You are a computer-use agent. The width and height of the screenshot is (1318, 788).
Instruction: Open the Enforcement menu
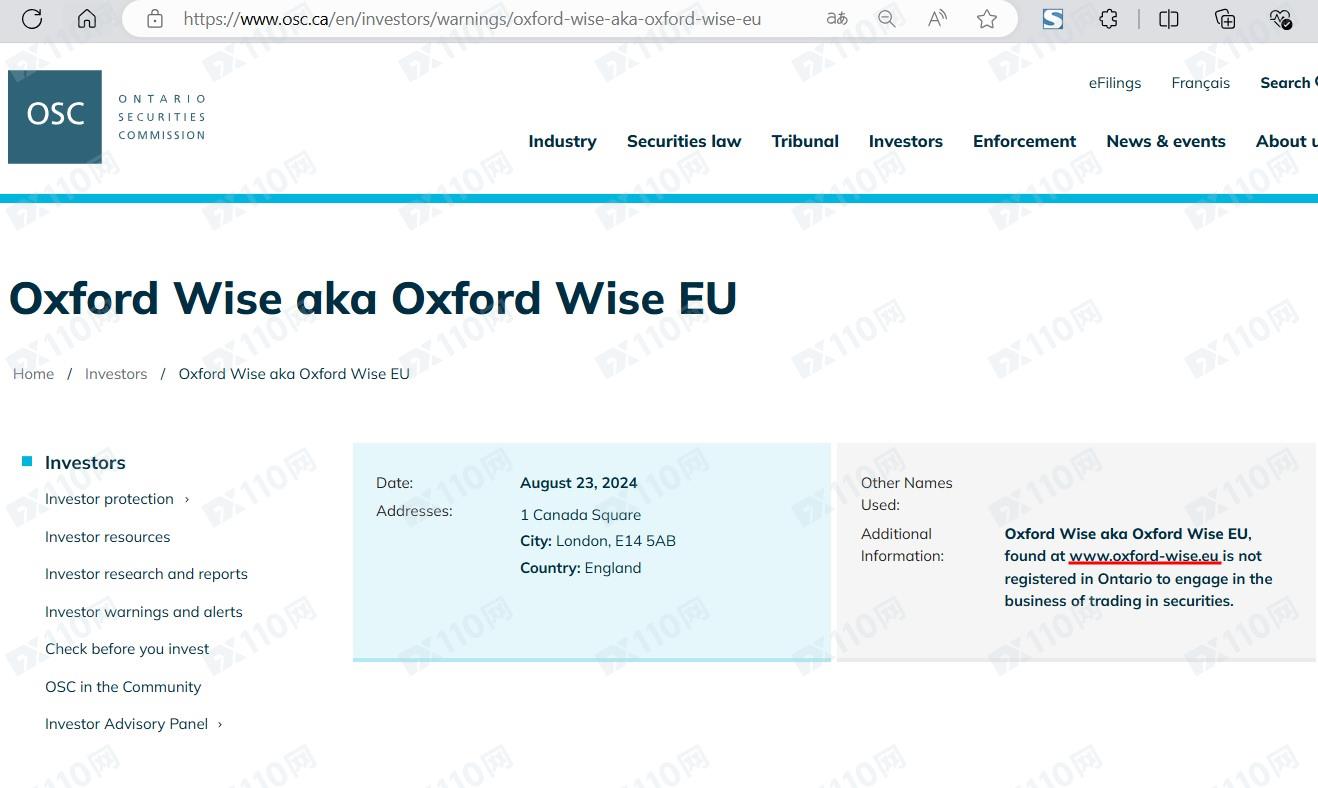(1024, 141)
